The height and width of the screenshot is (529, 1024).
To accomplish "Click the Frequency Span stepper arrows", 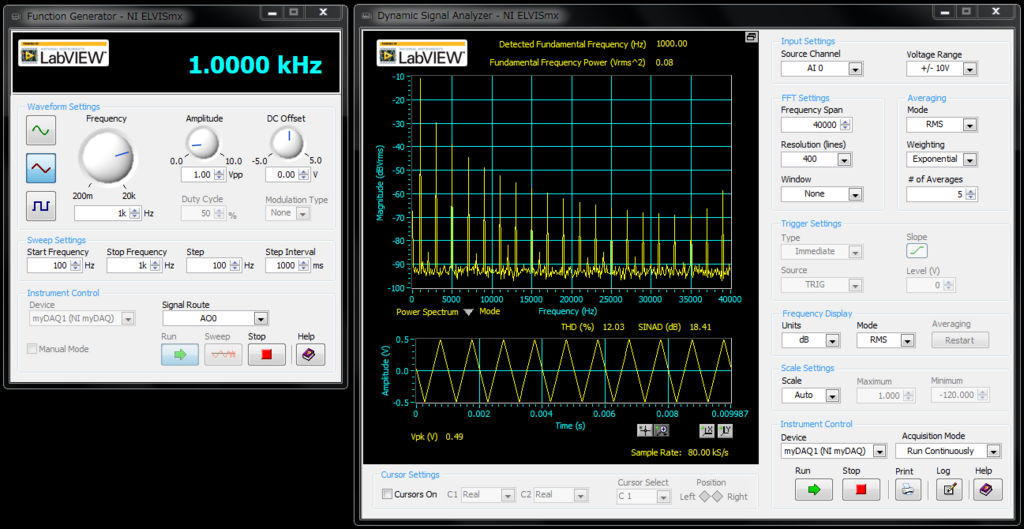I will click(846, 125).
